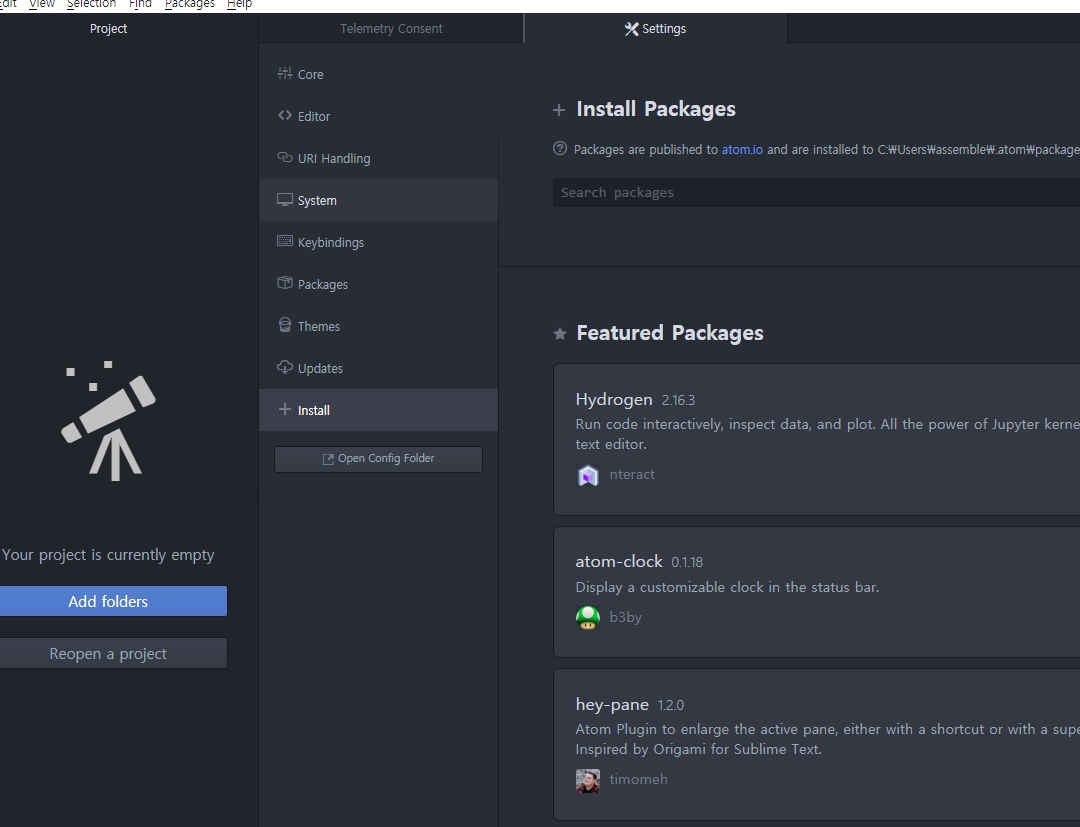Click Reopen a project button

pos(108,654)
